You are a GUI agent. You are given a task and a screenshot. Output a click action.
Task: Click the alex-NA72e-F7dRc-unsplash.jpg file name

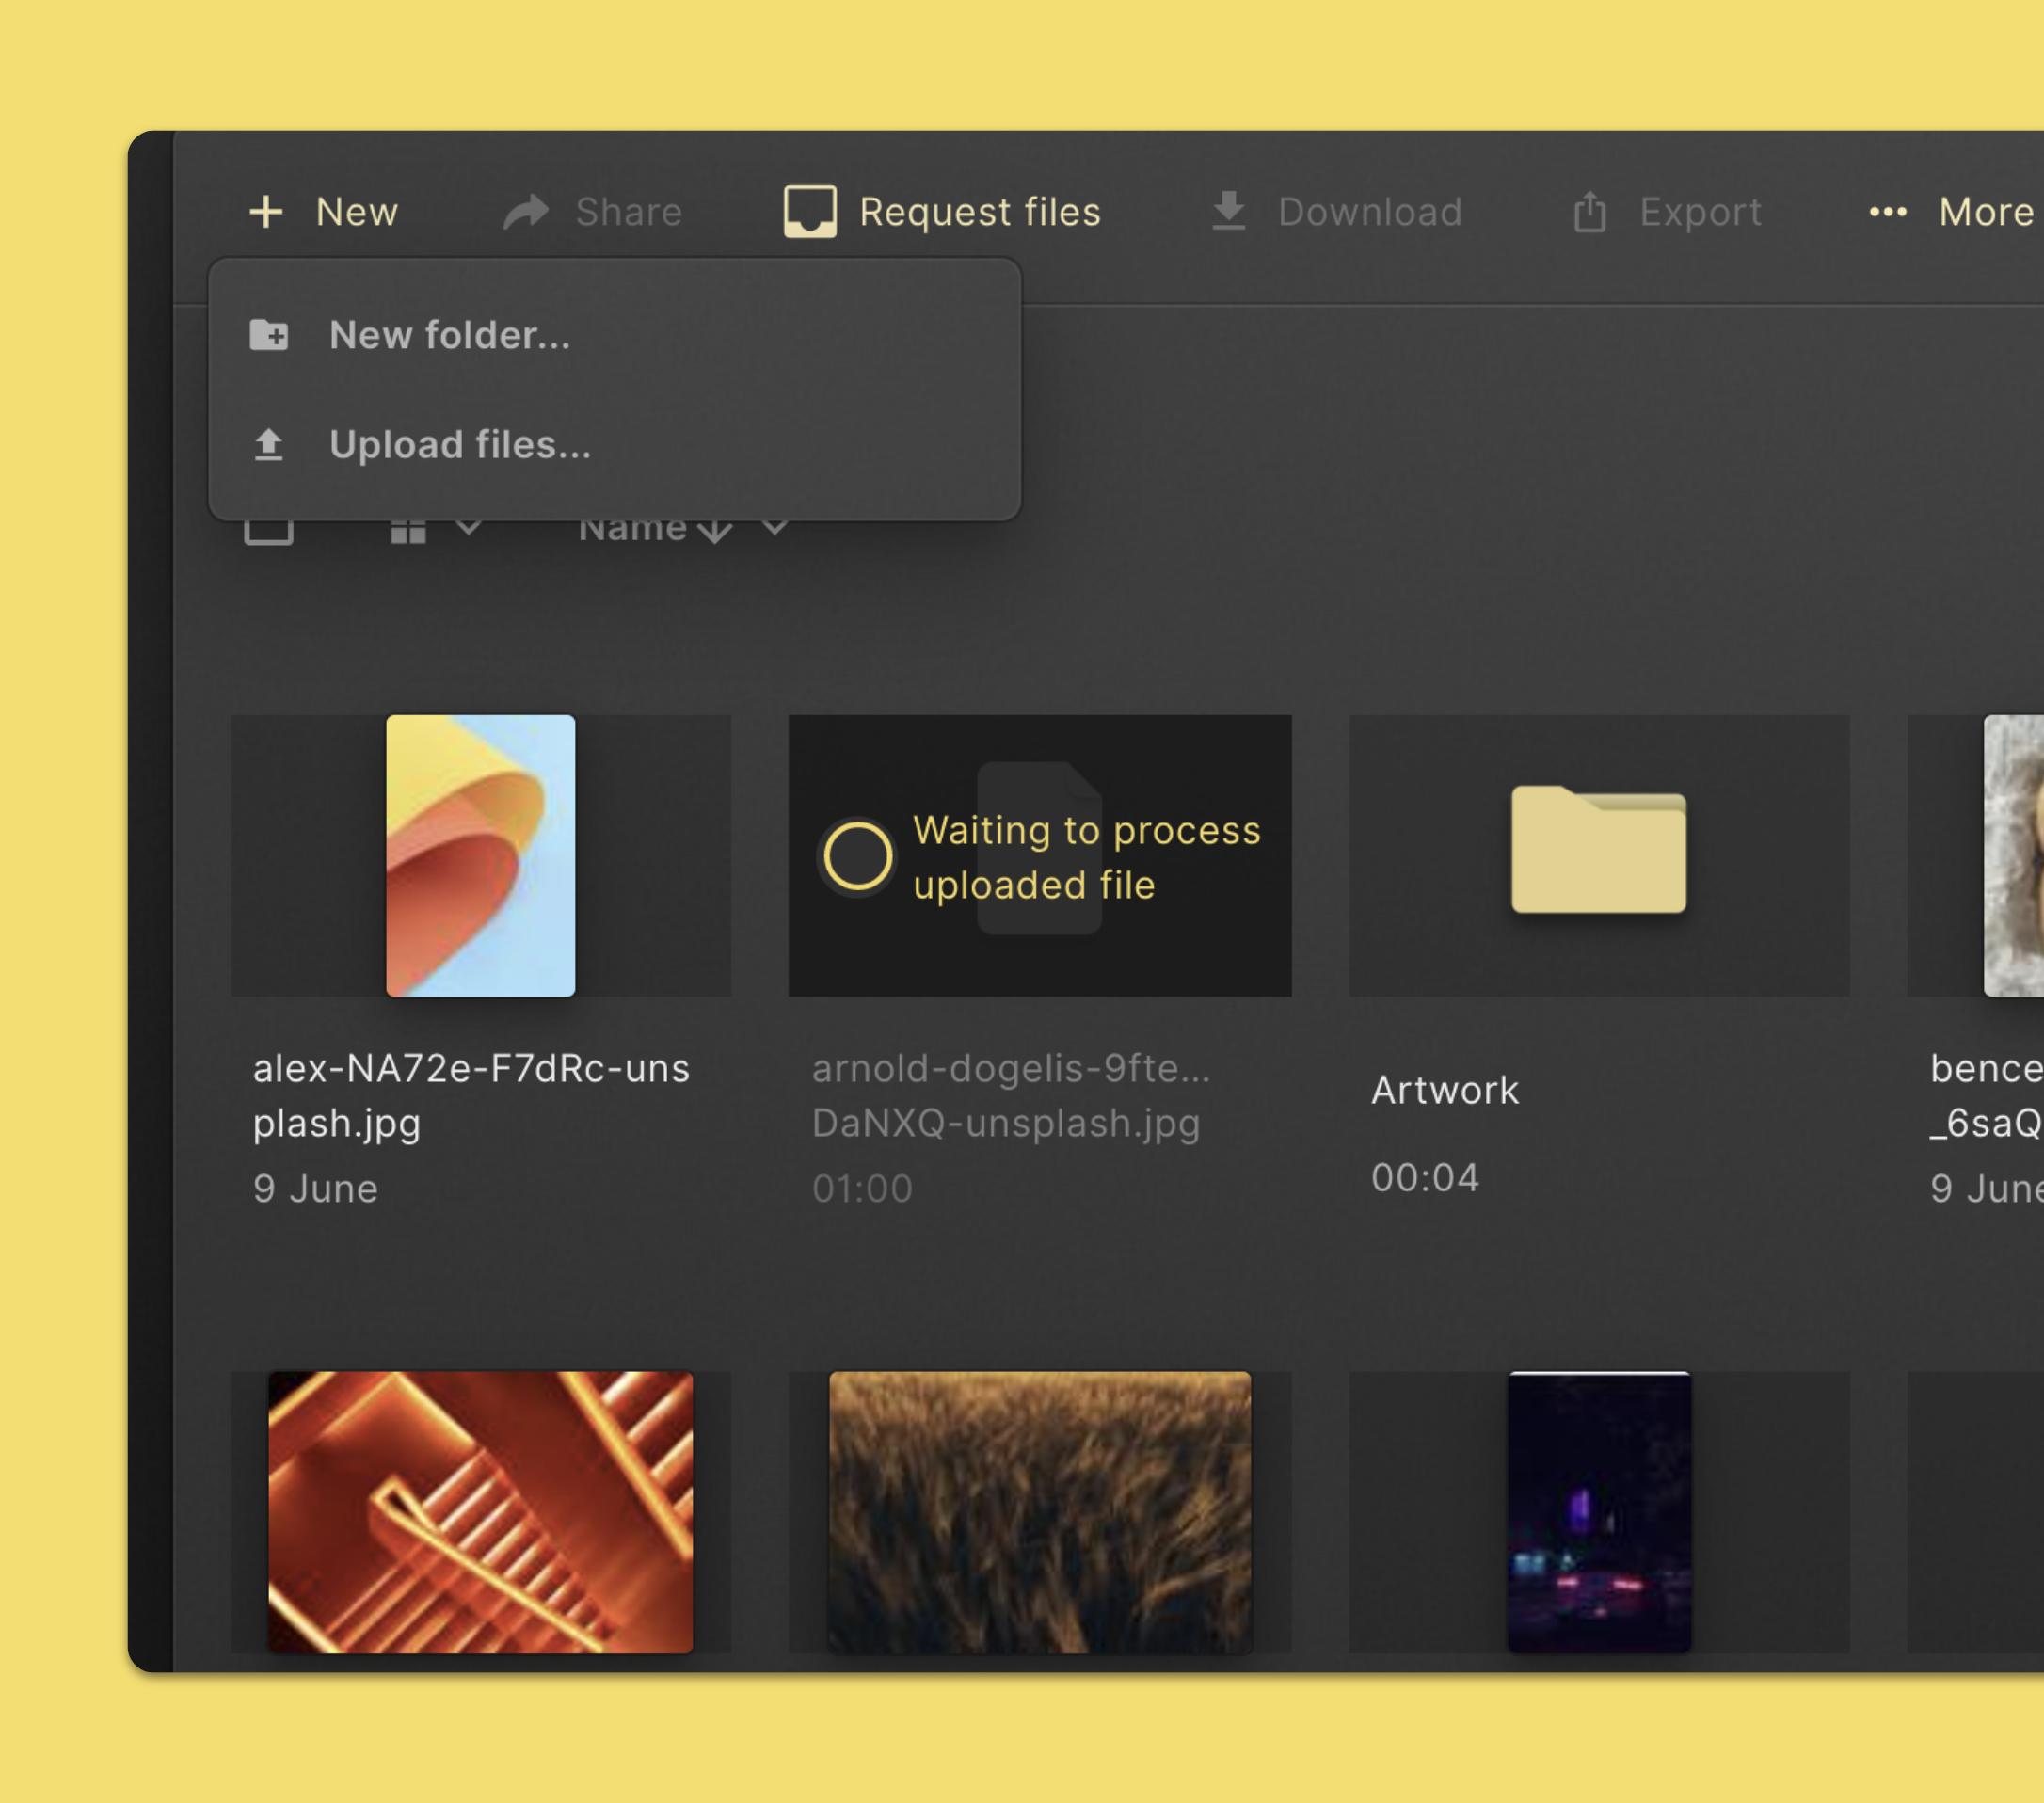(x=471, y=1096)
